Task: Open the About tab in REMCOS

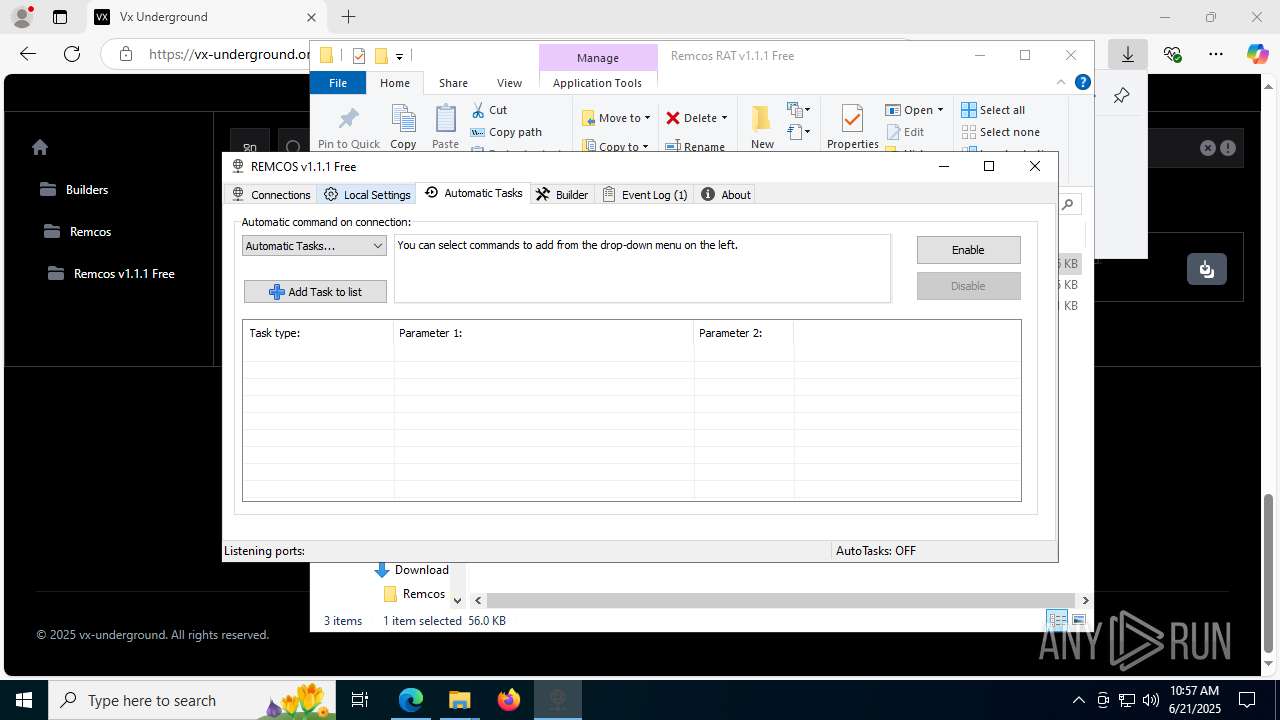Action: (x=726, y=195)
